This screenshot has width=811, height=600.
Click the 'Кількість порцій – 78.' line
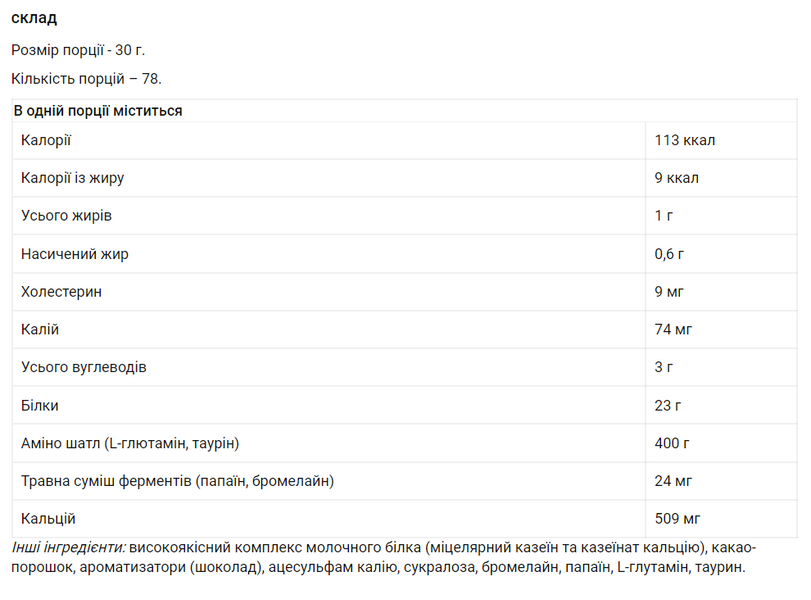(86, 79)
